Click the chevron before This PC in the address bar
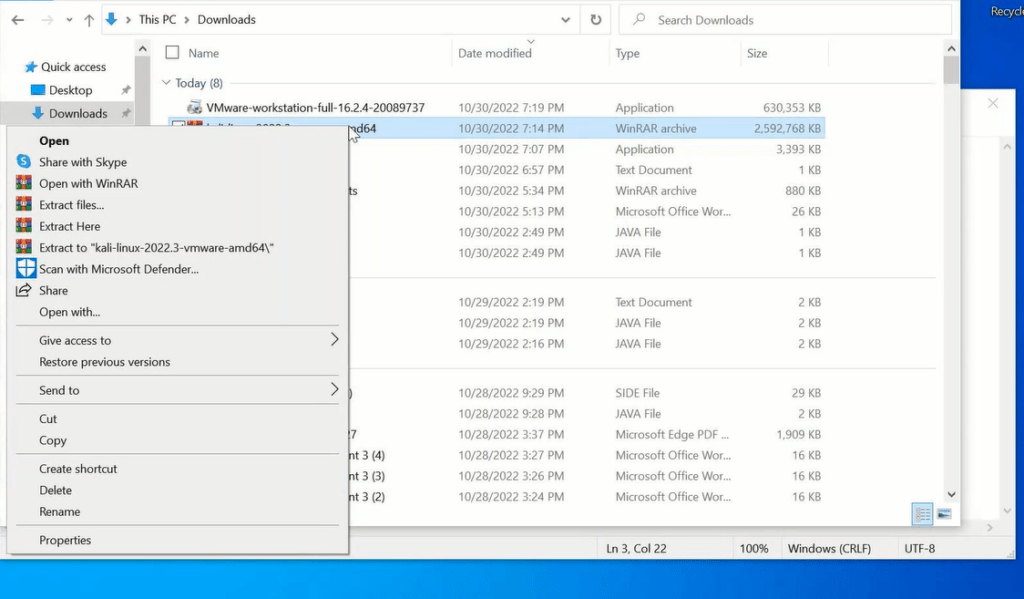The height and width of the screenshot is (599, 1024). [128, 20]
